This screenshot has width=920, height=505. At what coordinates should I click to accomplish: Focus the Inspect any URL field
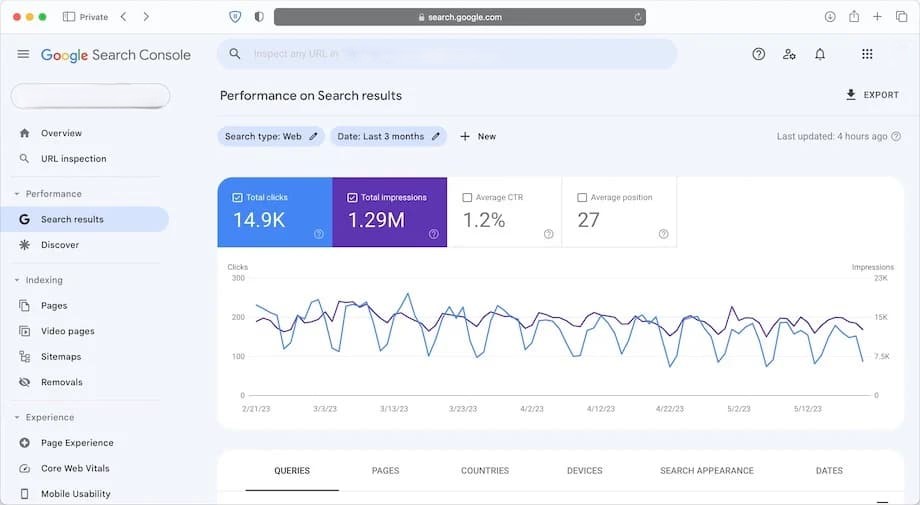pyautogui.click(x=447, y=54)
